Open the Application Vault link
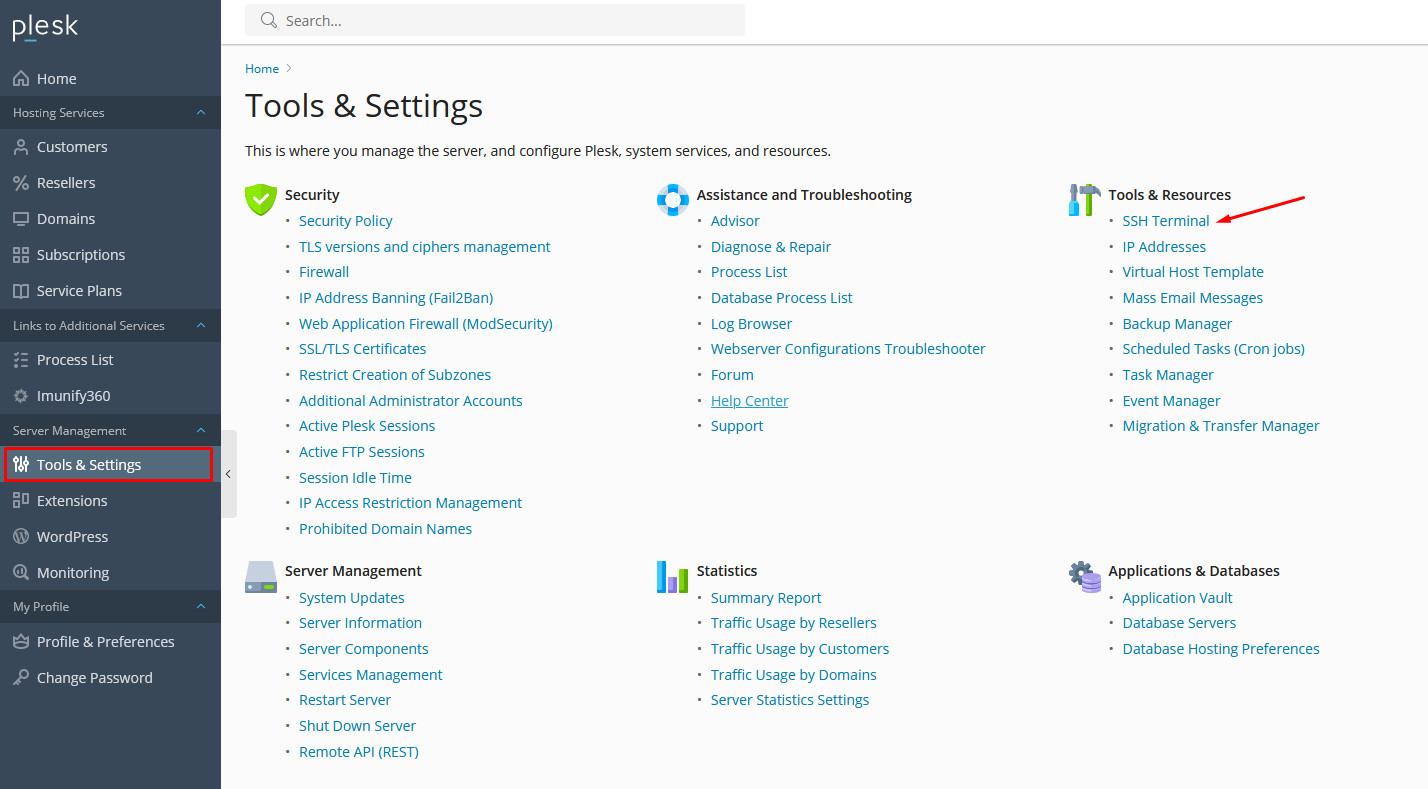Viewport: 1428px width, 789px height. tap(1177, 597)
